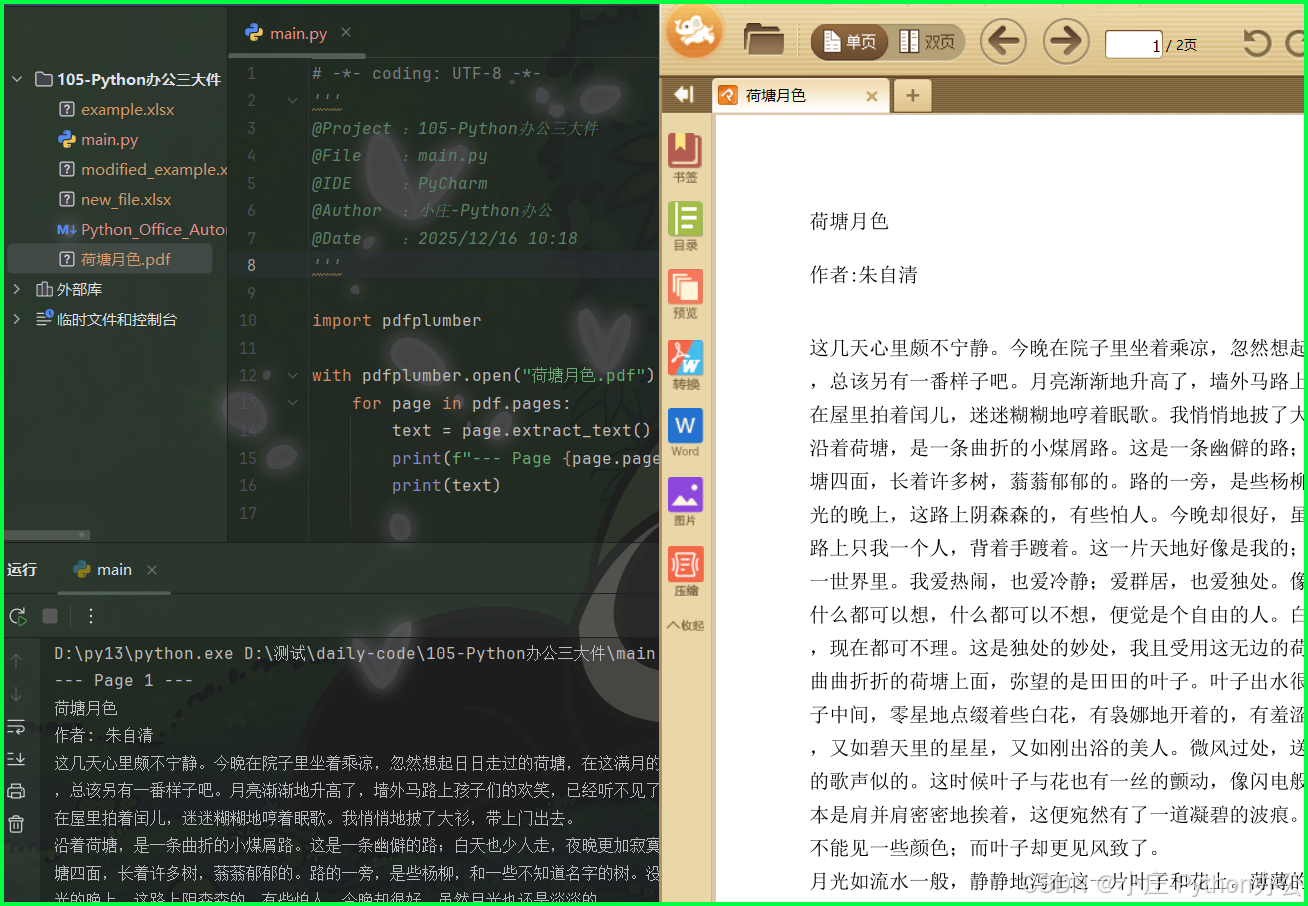Viewport: 1308px width, 906px height.
Task: Navigate down the stack trace arrow
Action: (x=16, y=693)
